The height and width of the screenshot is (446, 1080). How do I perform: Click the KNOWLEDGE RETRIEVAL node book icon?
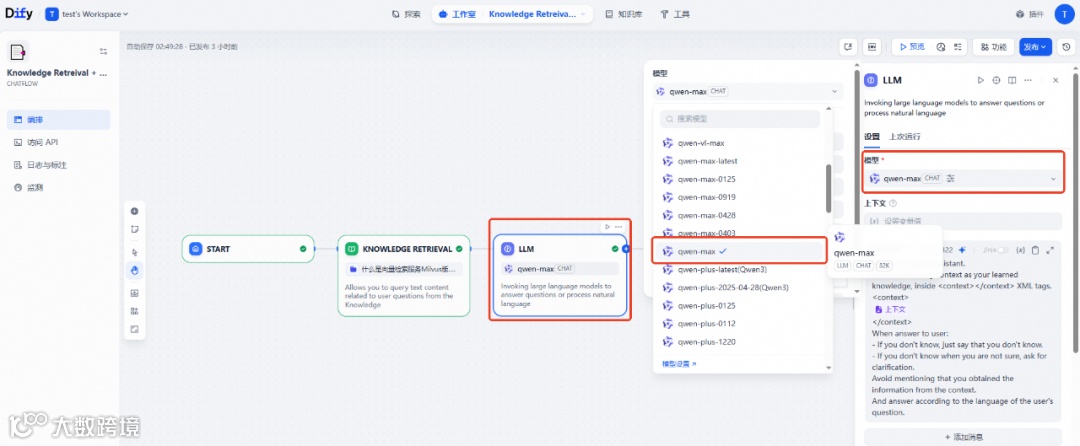pyautogui.click(x=351, y=249)
